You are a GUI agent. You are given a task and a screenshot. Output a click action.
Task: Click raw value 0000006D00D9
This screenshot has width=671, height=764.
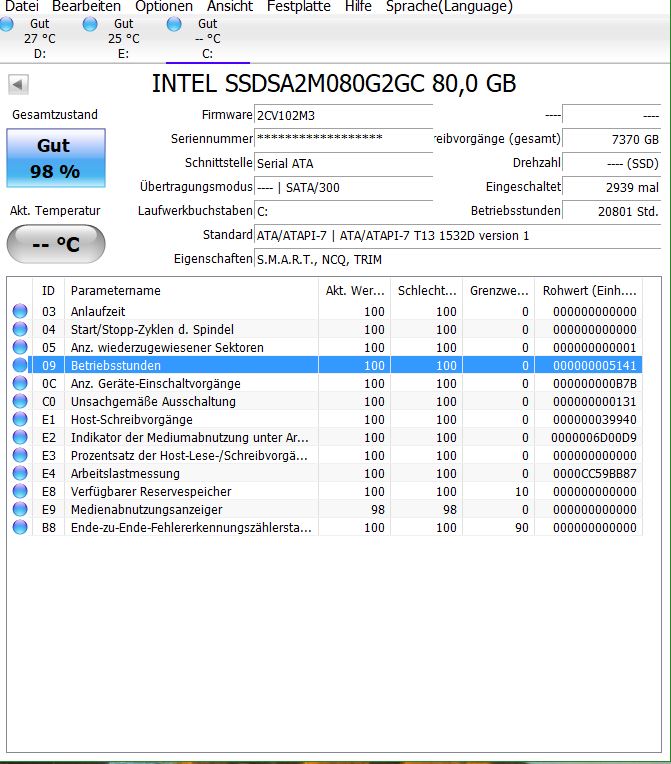tap(594, 438)
